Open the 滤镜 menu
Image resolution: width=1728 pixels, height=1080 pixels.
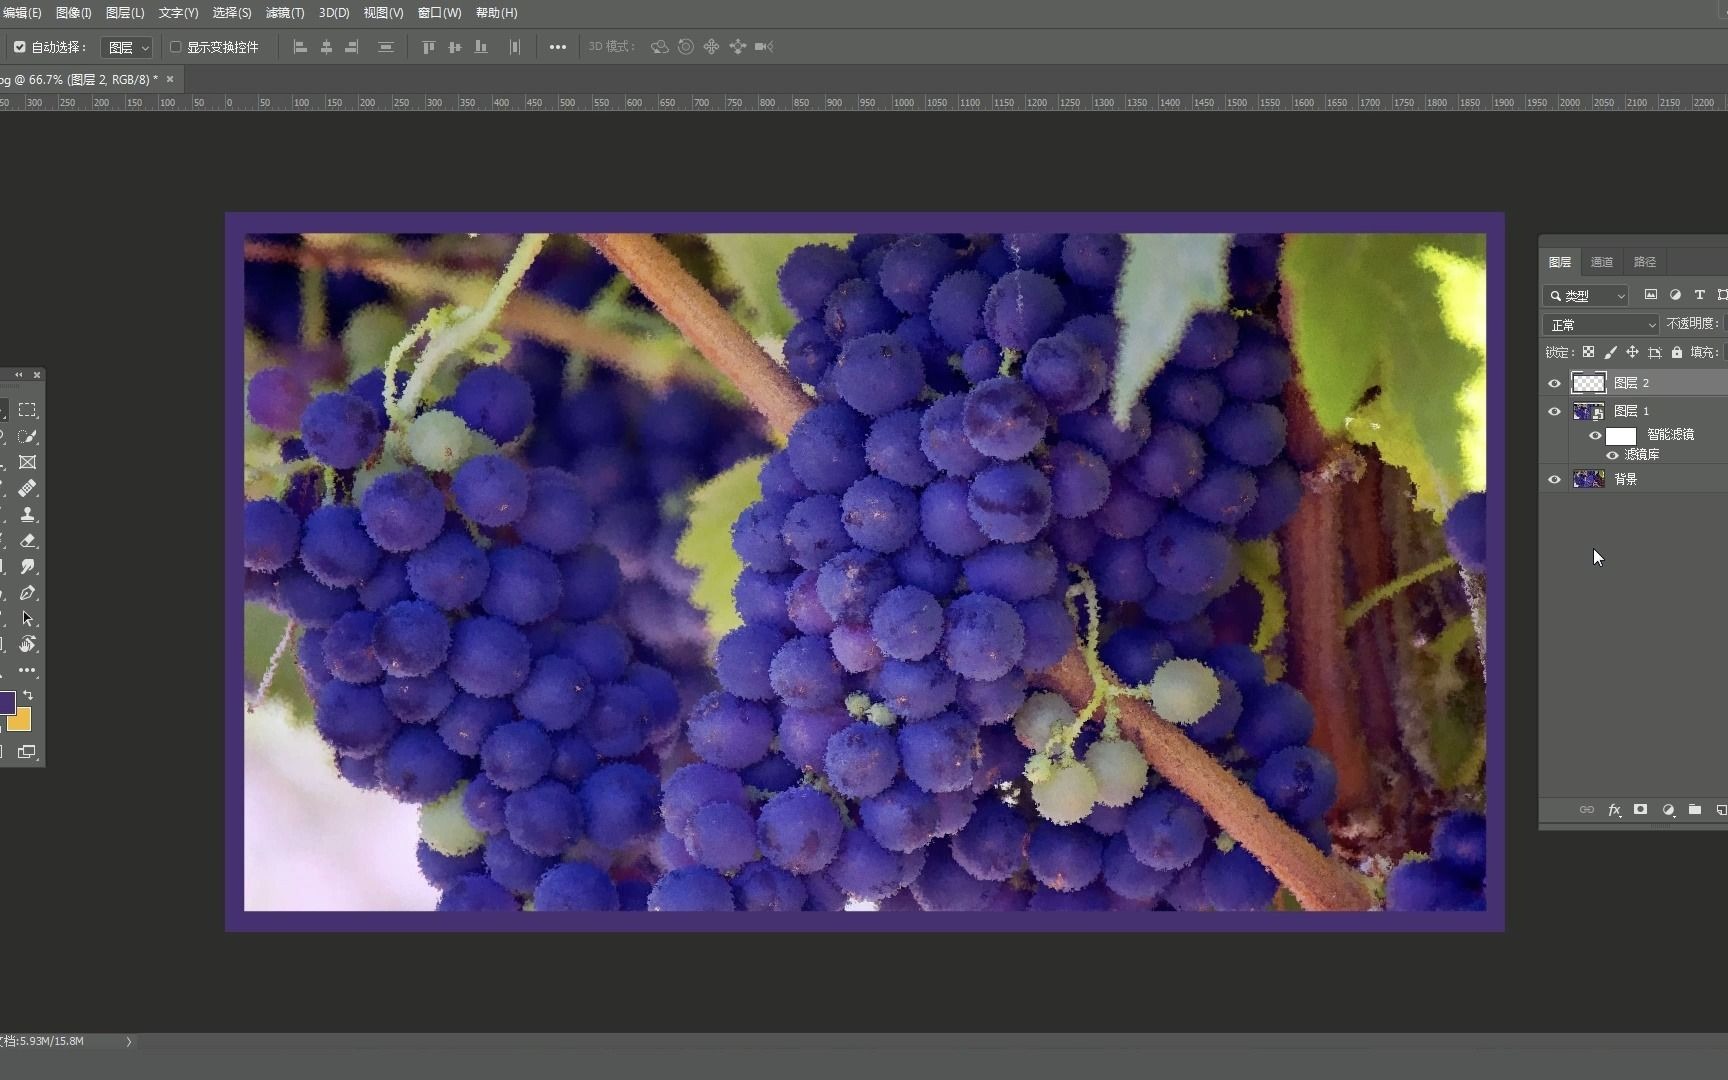[284, 13]
